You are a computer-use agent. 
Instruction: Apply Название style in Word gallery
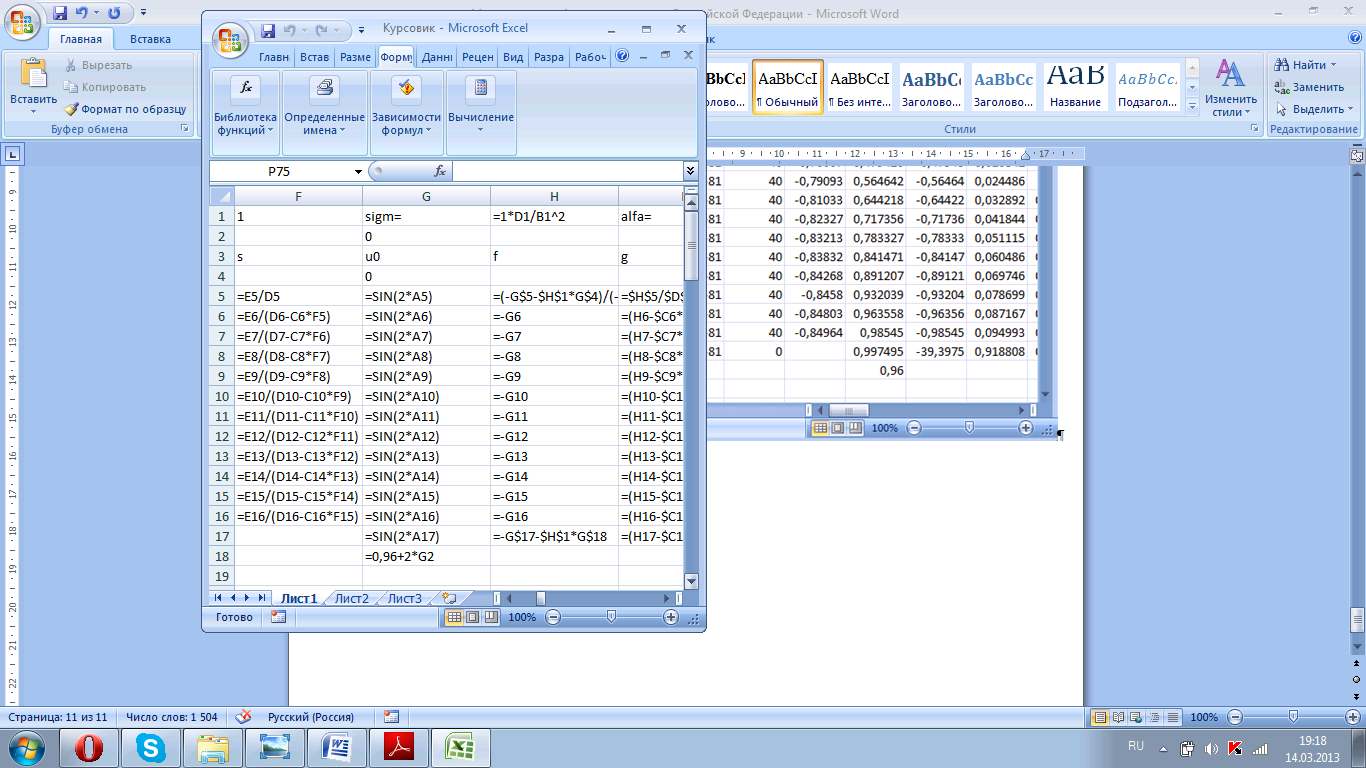1076,87
